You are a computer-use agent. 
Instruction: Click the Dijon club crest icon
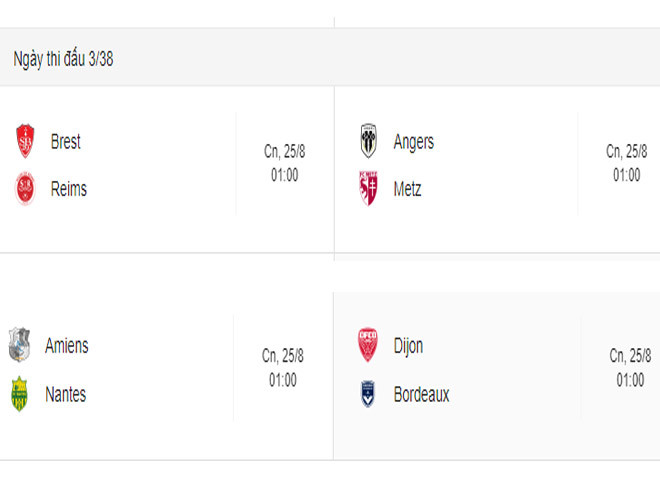(x=367, y=346)
